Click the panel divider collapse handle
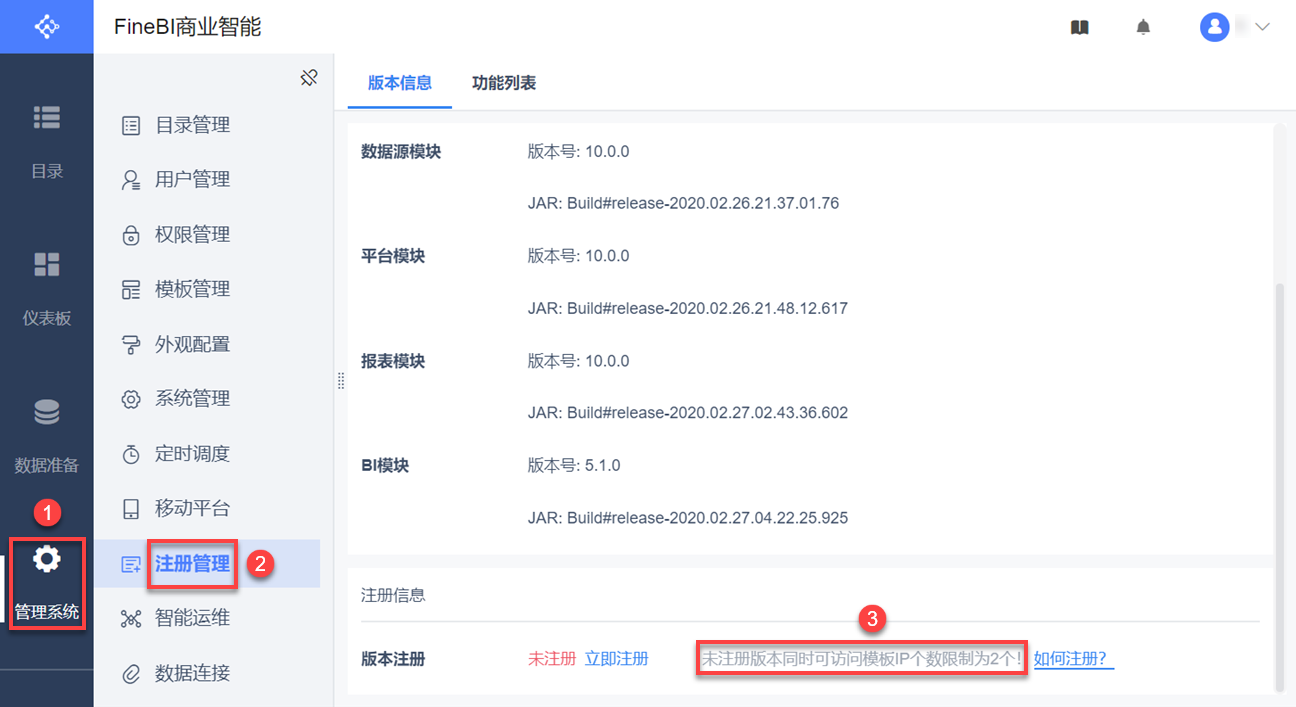Screen dimensions: 1296x707 [340, 381]
